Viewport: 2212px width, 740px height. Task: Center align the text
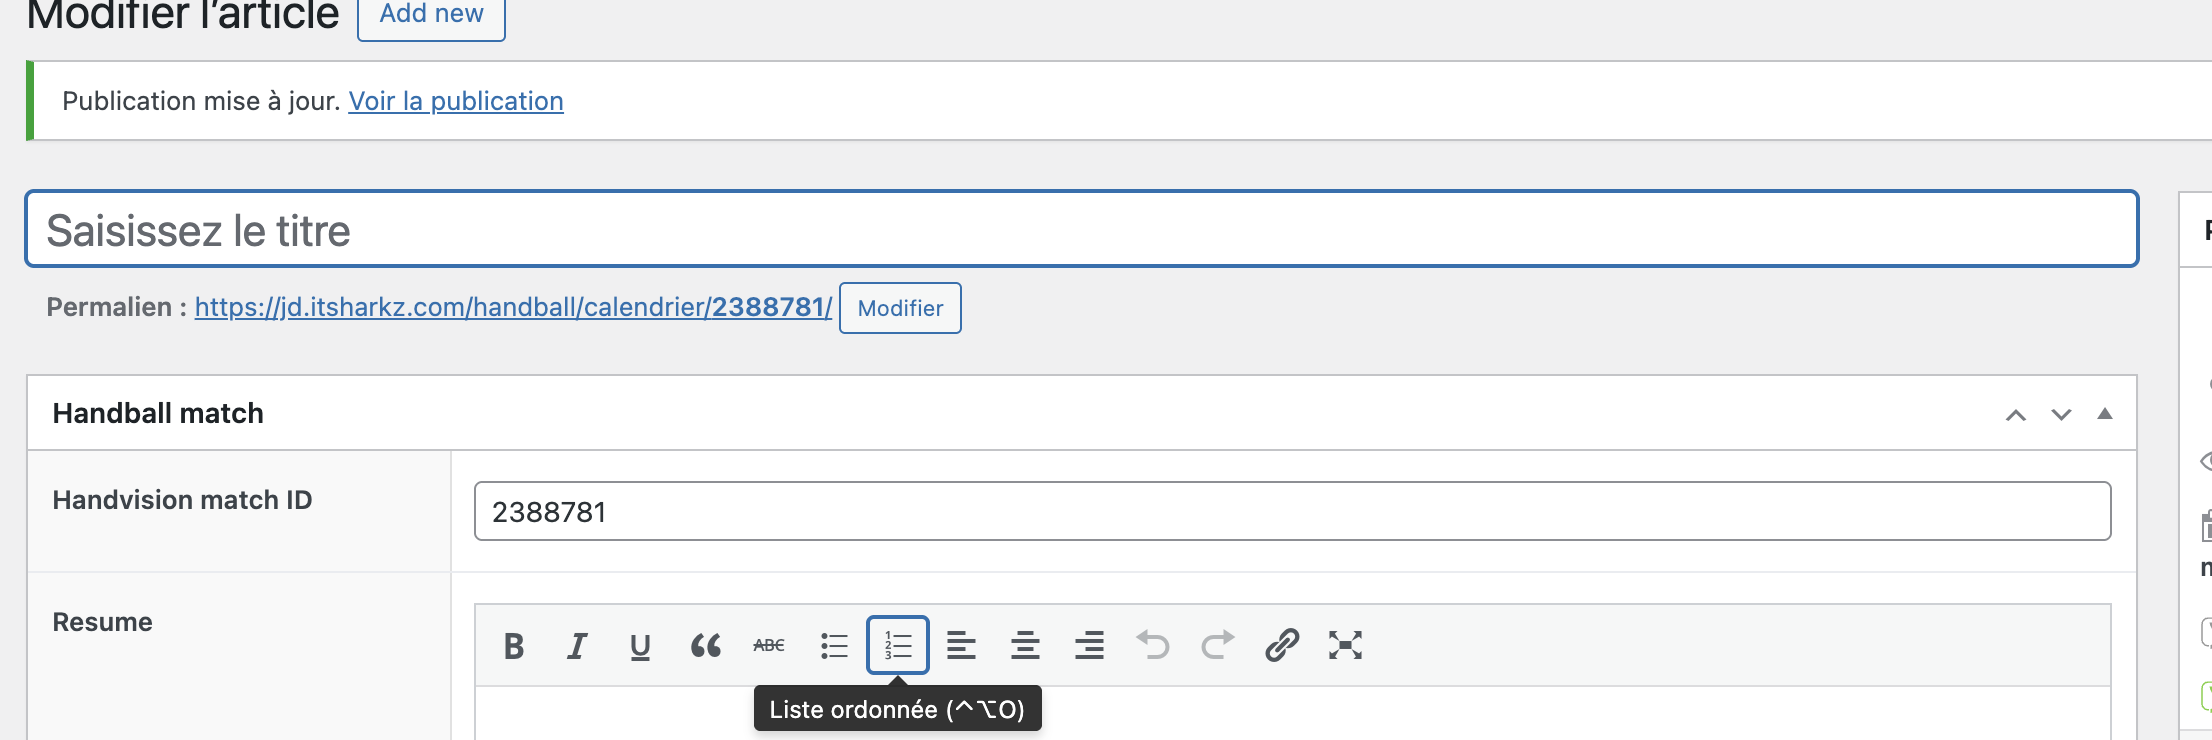1025,646
